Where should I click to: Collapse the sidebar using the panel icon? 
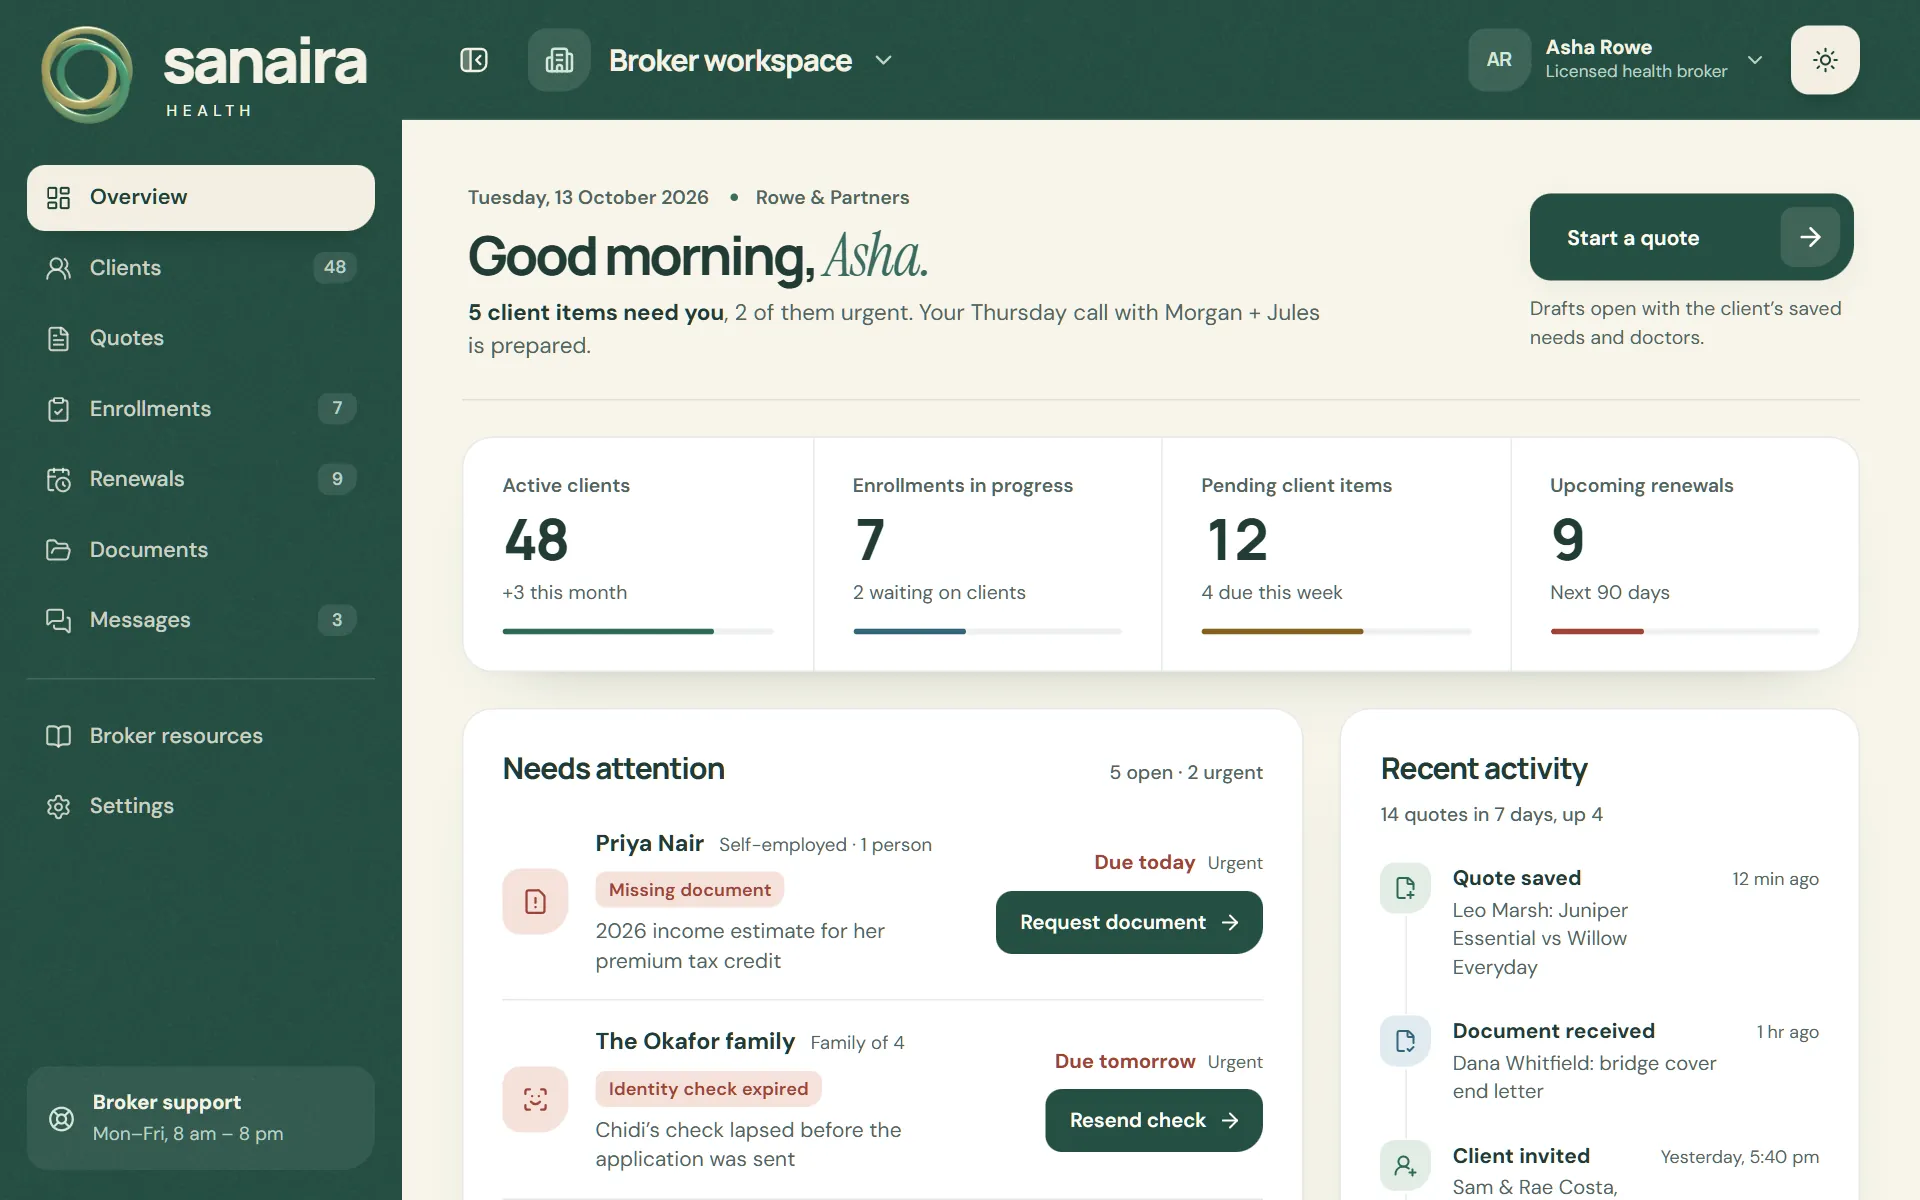(x=474, y=60)
